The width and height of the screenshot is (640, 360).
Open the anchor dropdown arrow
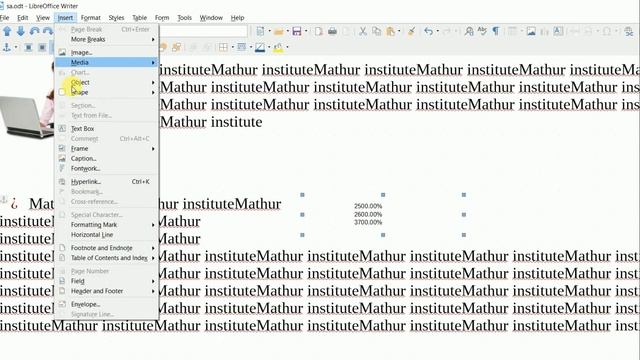tap(16, 47)
